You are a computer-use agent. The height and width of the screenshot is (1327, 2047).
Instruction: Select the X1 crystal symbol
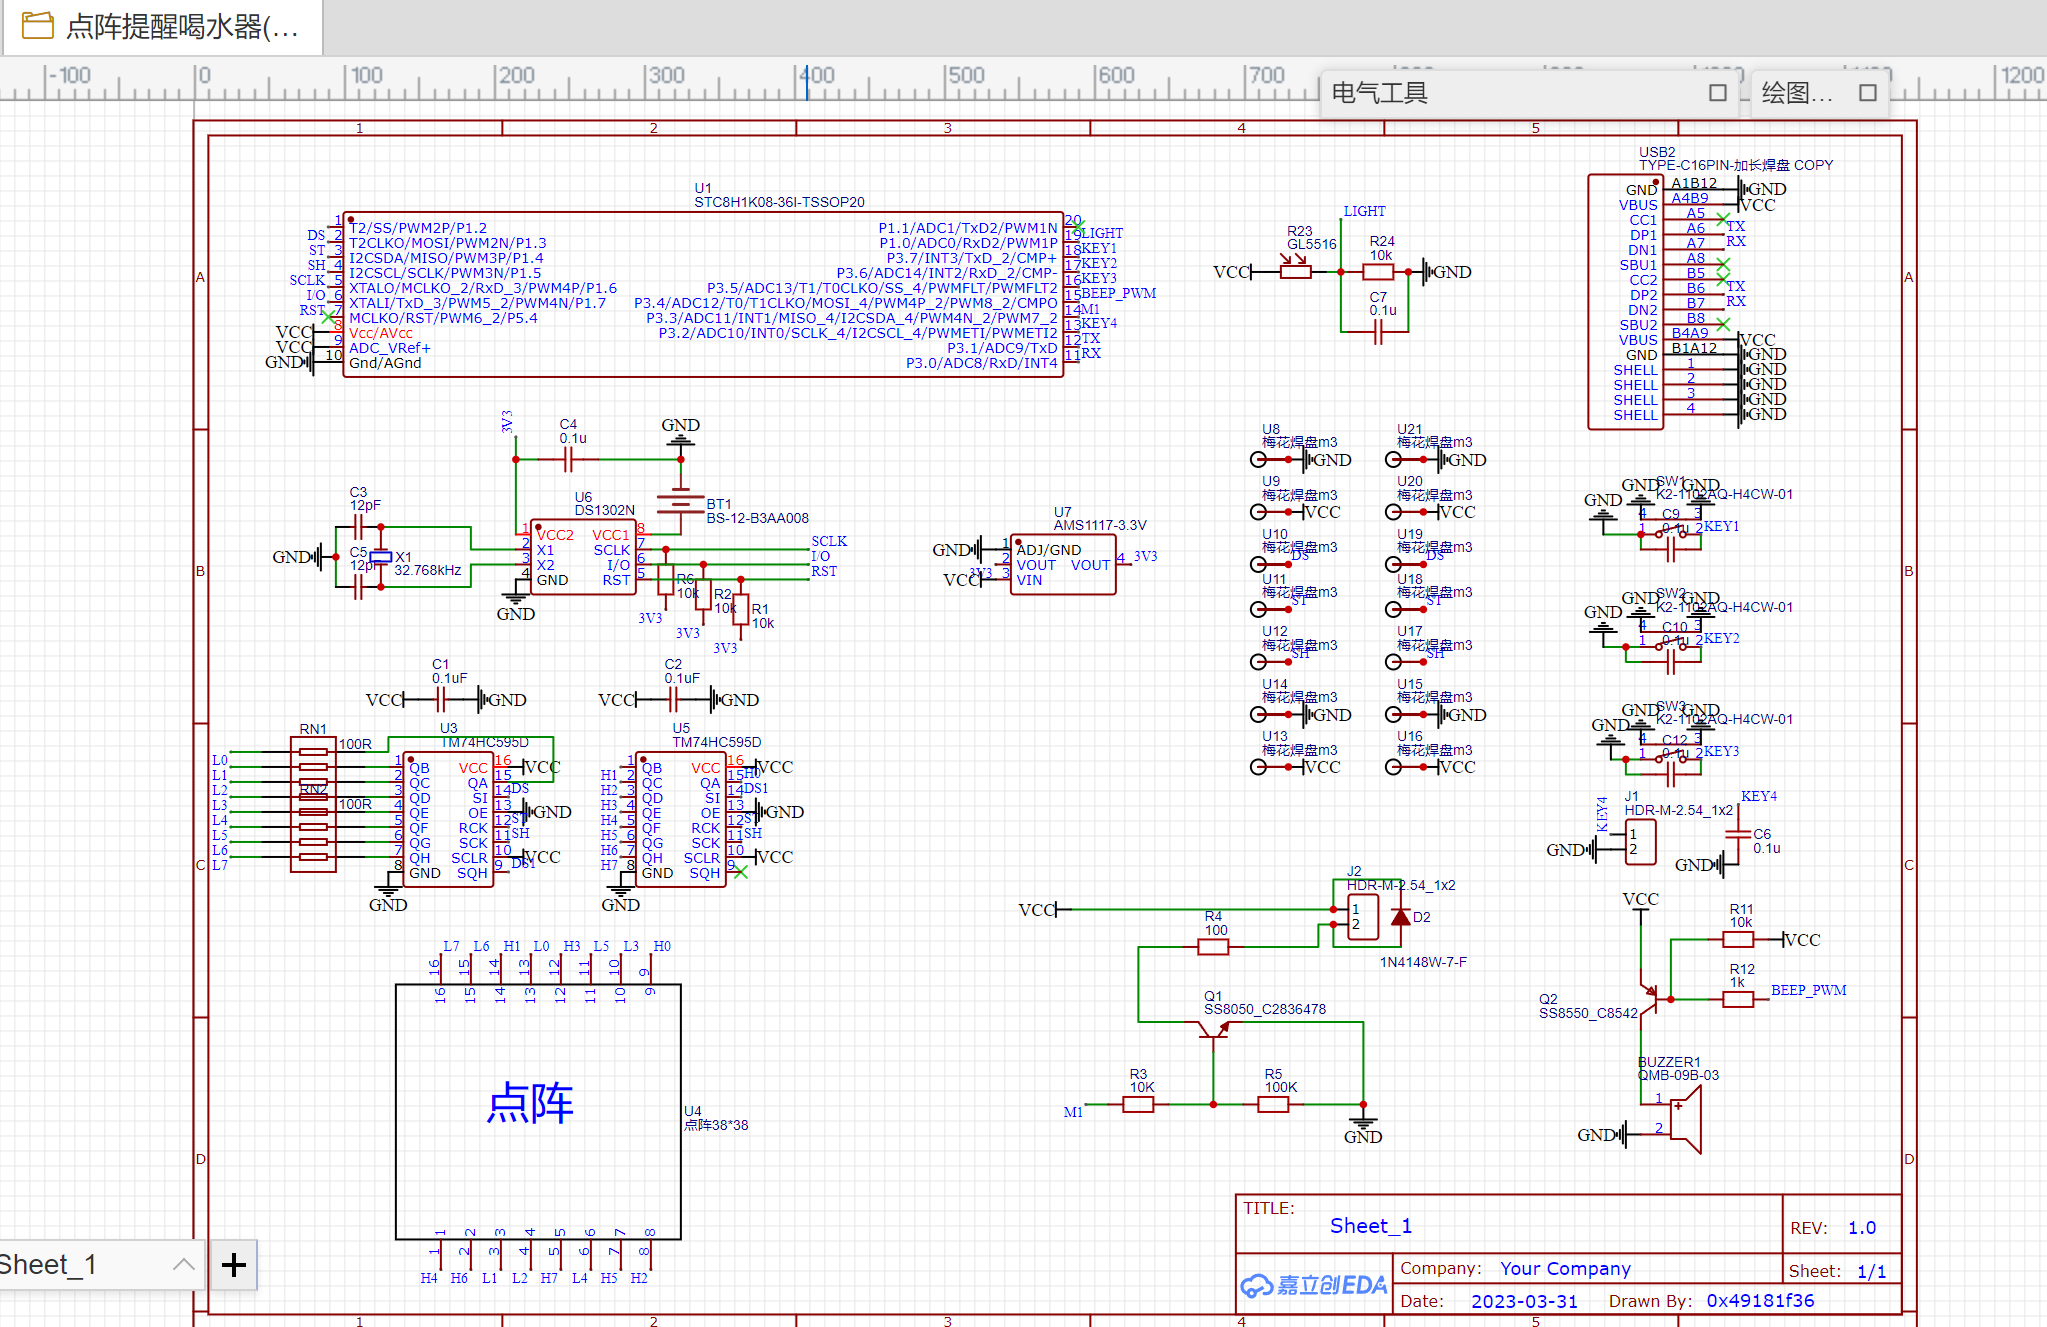tap(380, 557)
